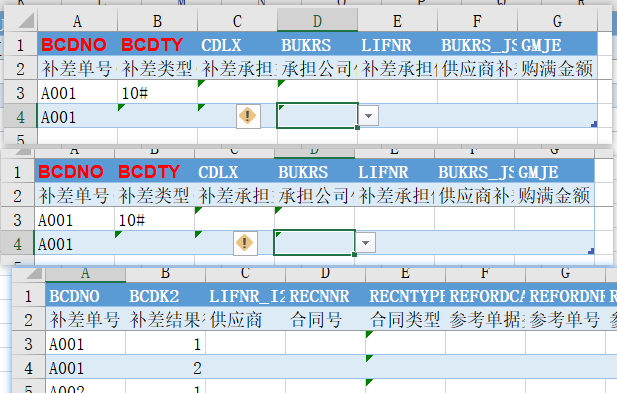Click the 购满金额 cell in the top sheet
617x393 pixels.
coord(558,68)
